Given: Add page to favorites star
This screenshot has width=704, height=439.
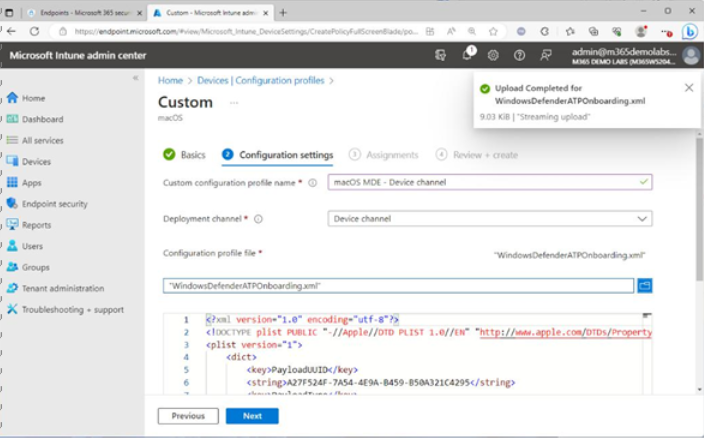Looking at the screenshot, I should click(493, 31).
